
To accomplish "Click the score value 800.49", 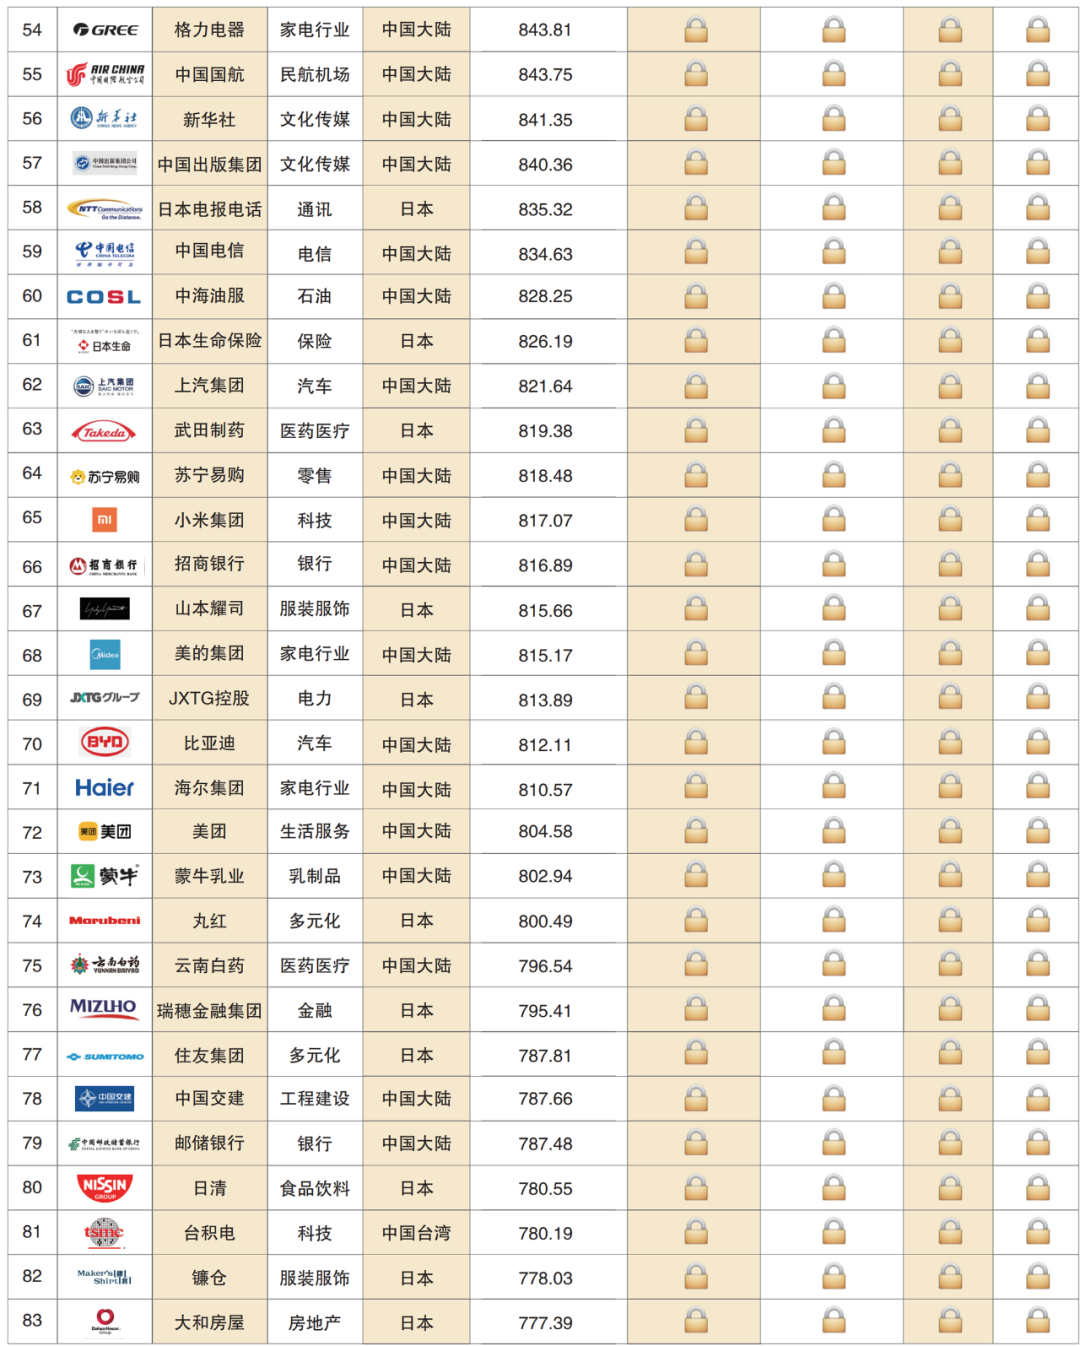I will pos(545,921).
